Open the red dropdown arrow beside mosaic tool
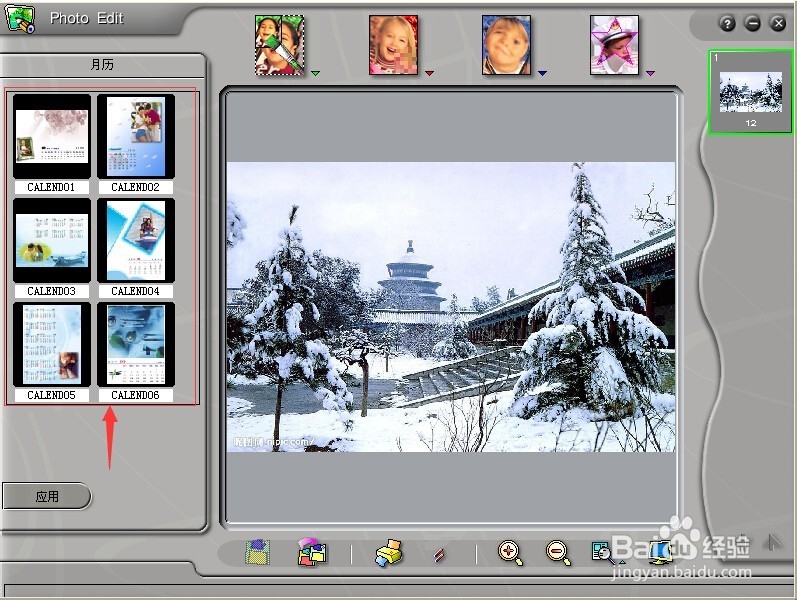This screenshot has width=797, height=600. (x=430, y=73)
